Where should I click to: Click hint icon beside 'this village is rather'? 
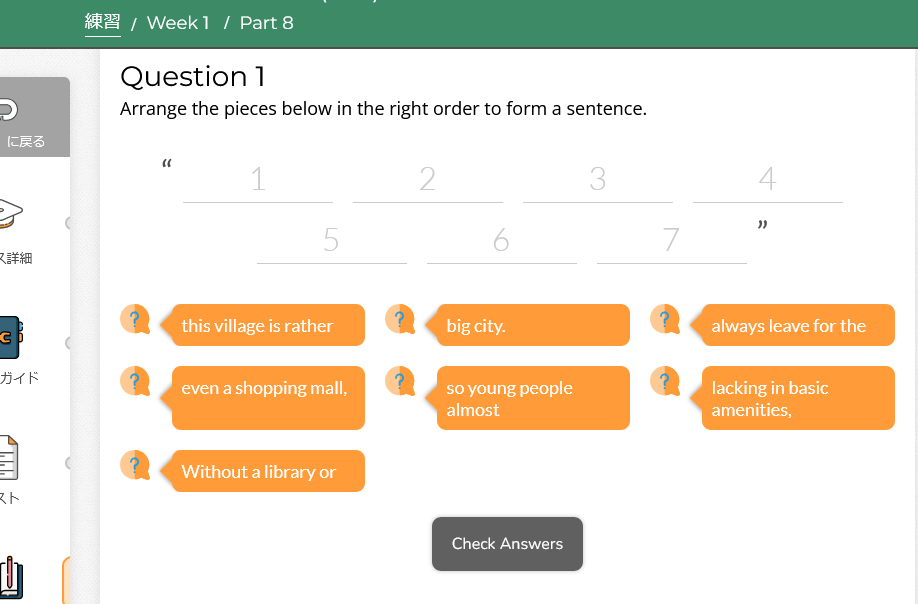click(134, 320)
